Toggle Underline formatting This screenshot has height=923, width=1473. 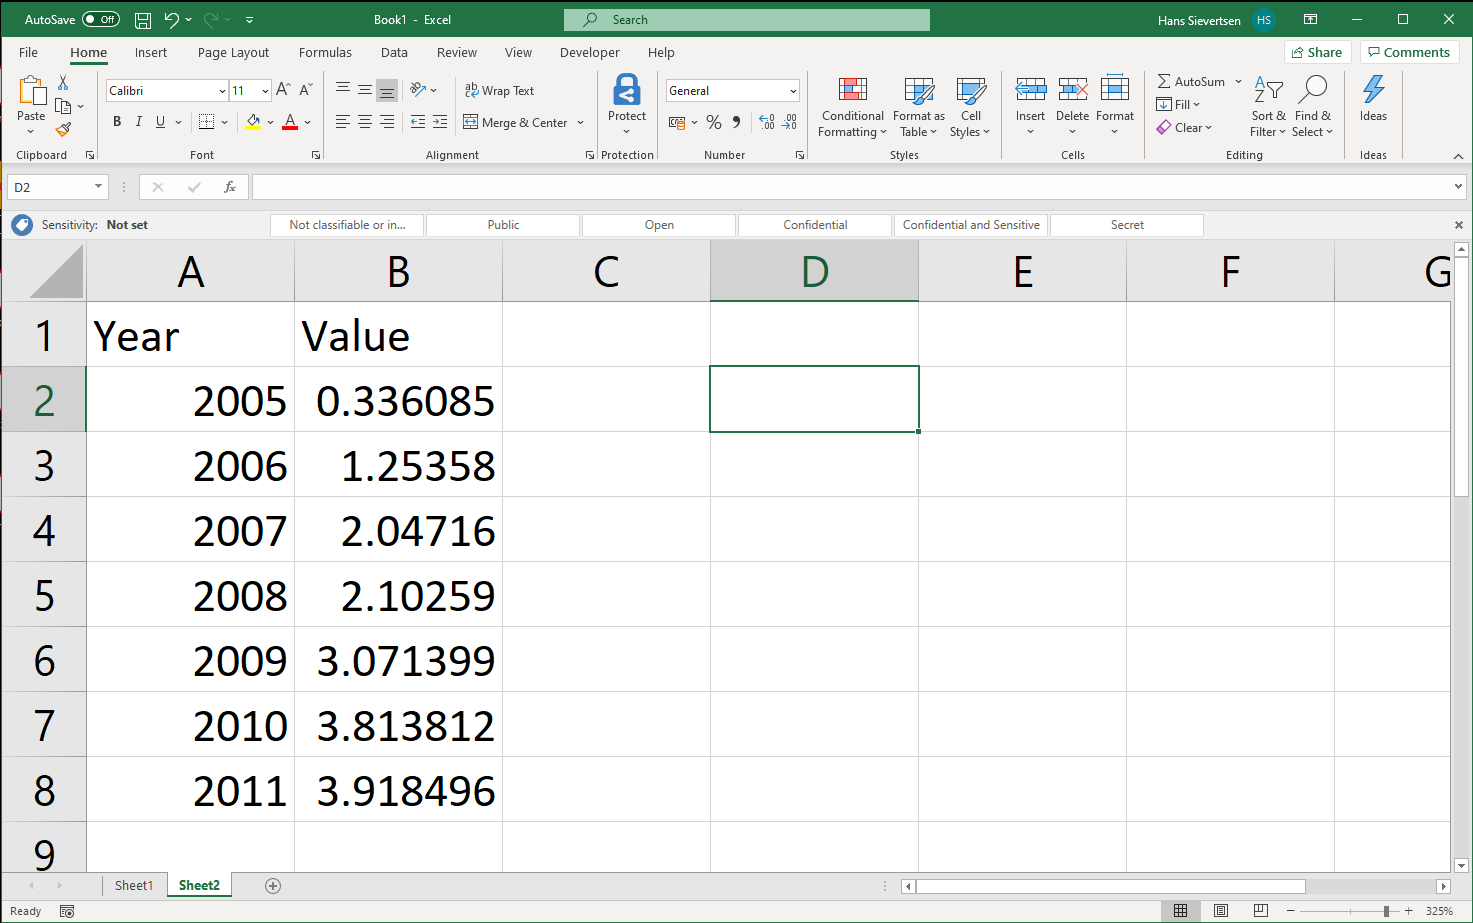coord(160,122)
